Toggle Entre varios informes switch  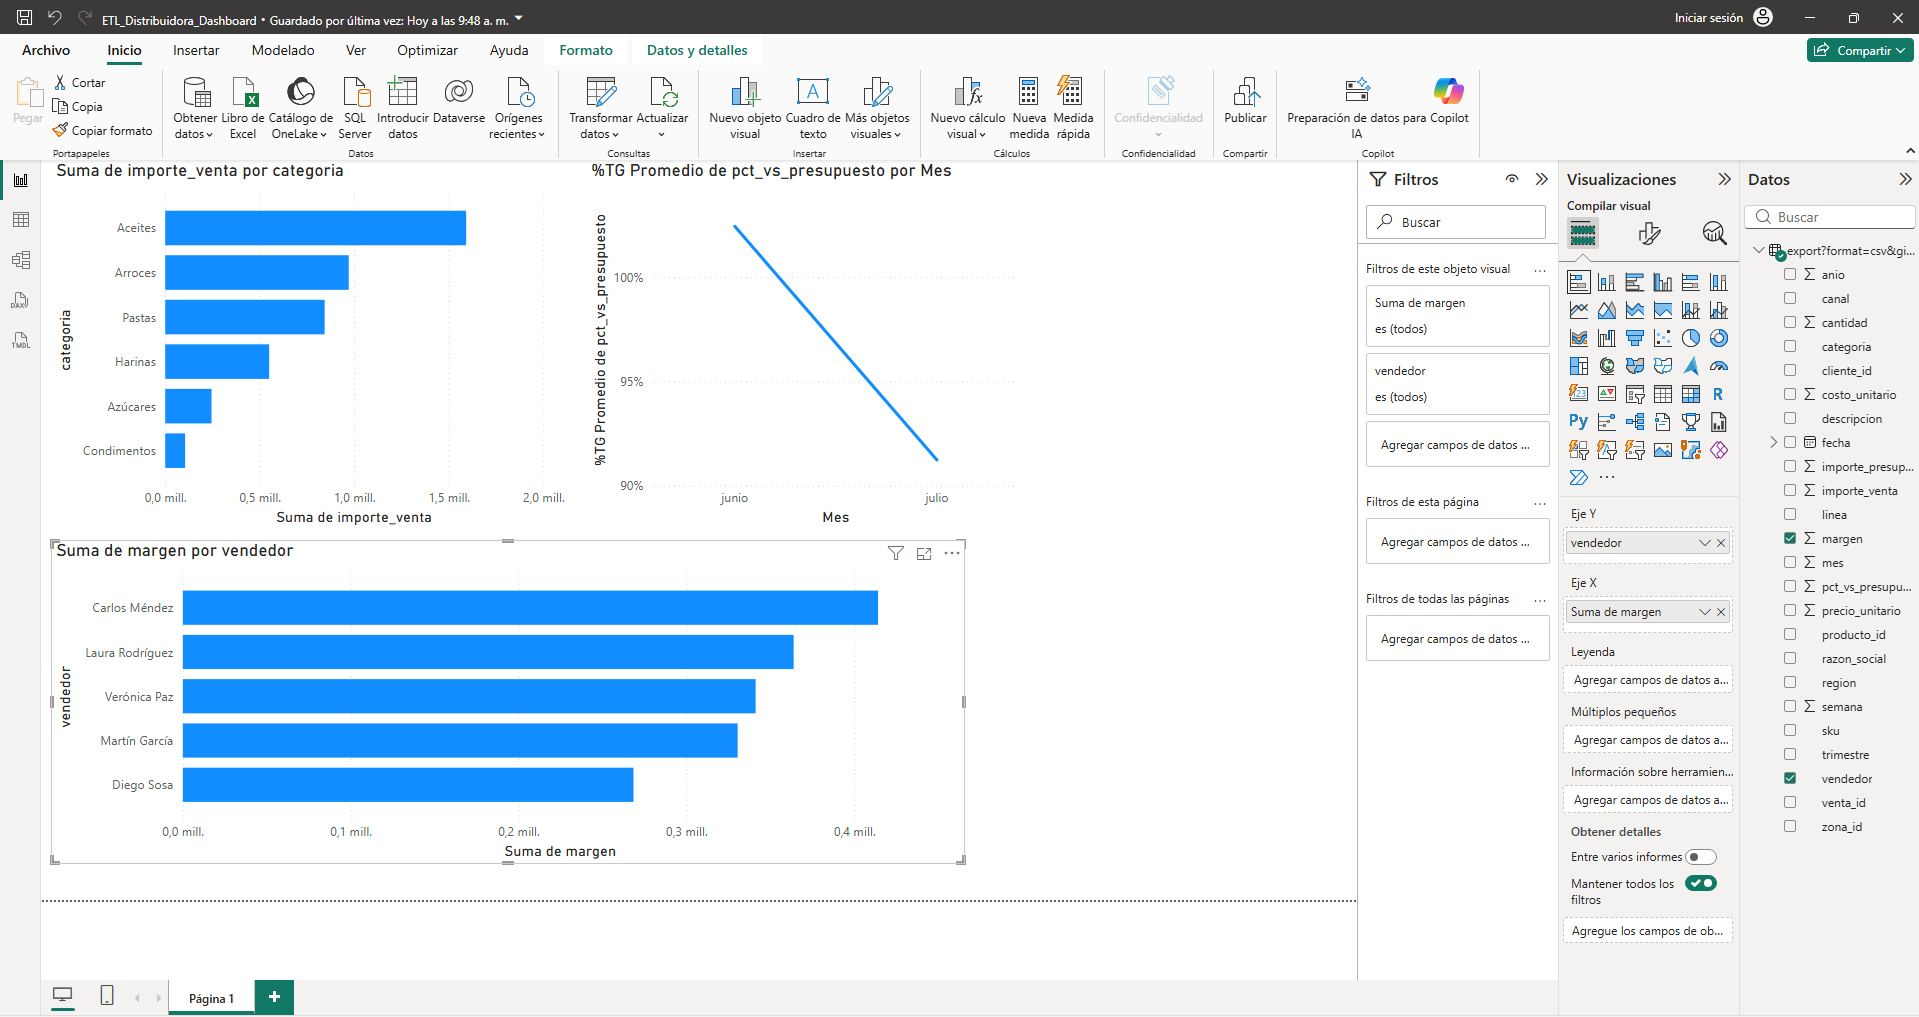(1701, 857)
